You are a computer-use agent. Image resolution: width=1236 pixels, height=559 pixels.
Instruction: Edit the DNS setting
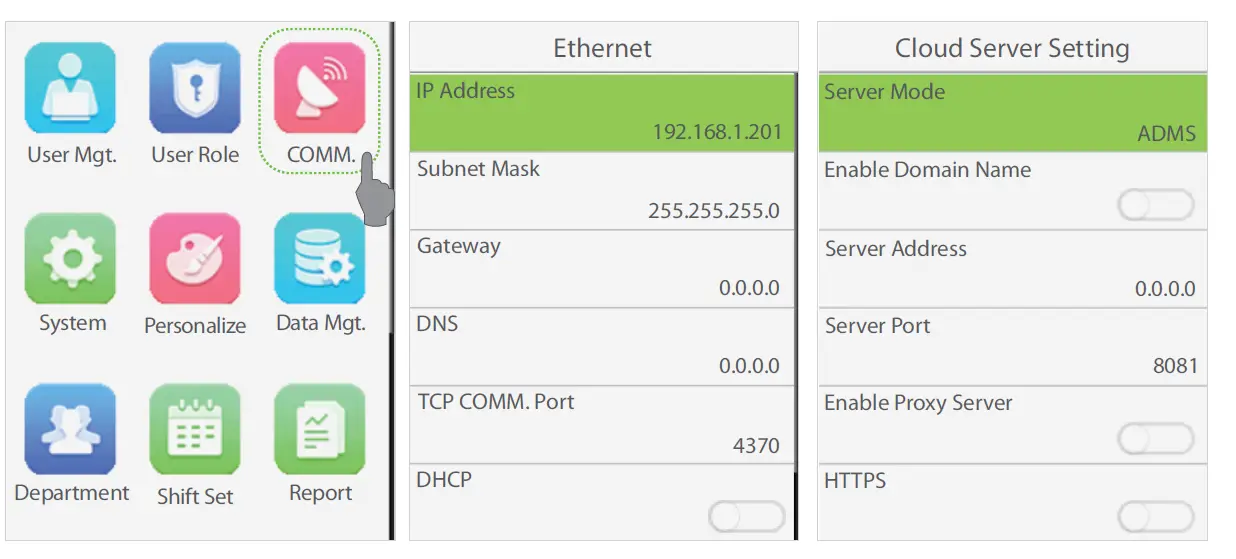603,346
